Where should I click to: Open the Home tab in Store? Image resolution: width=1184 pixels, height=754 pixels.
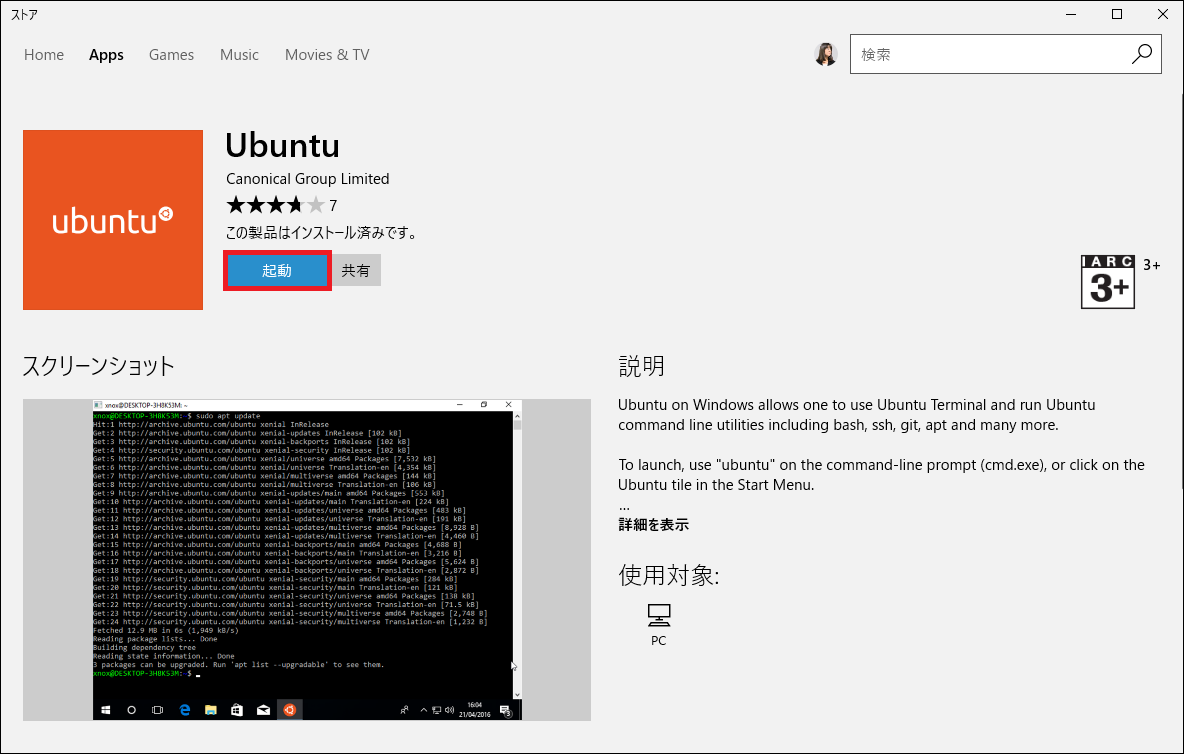(44, 55)
